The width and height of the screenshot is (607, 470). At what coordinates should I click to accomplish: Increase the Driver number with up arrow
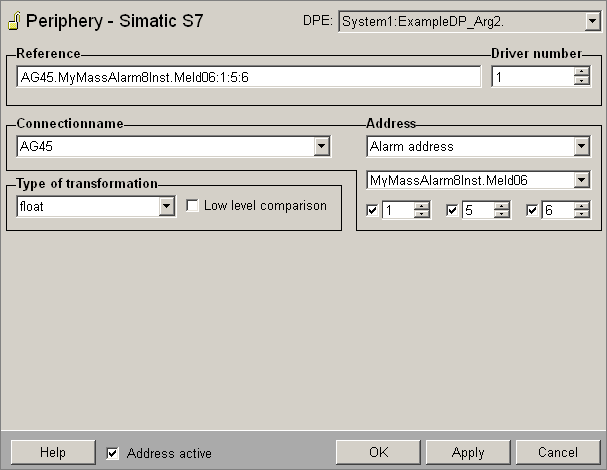[x=582, y=72]
